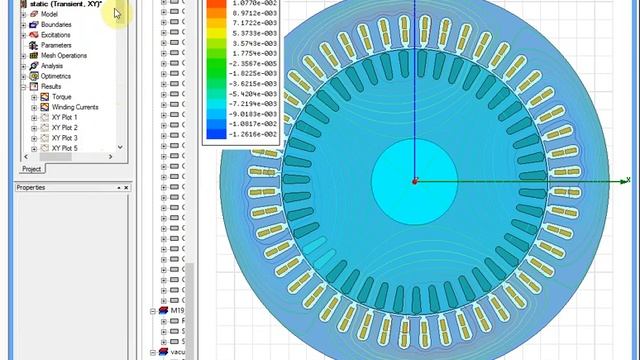Click legend value -1.0817e-002
Screen dimensions: 640x360
point(253,124)
